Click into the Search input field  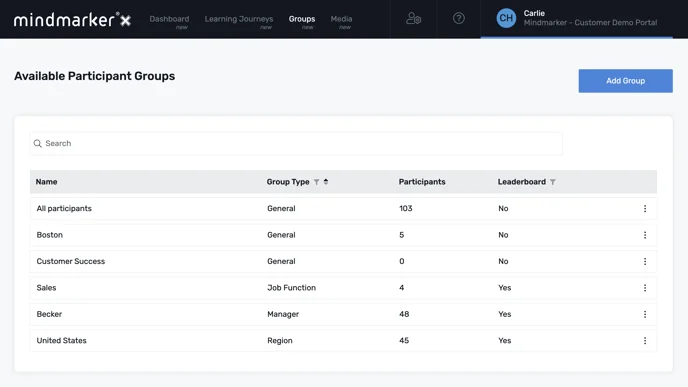tap(296, 143)
